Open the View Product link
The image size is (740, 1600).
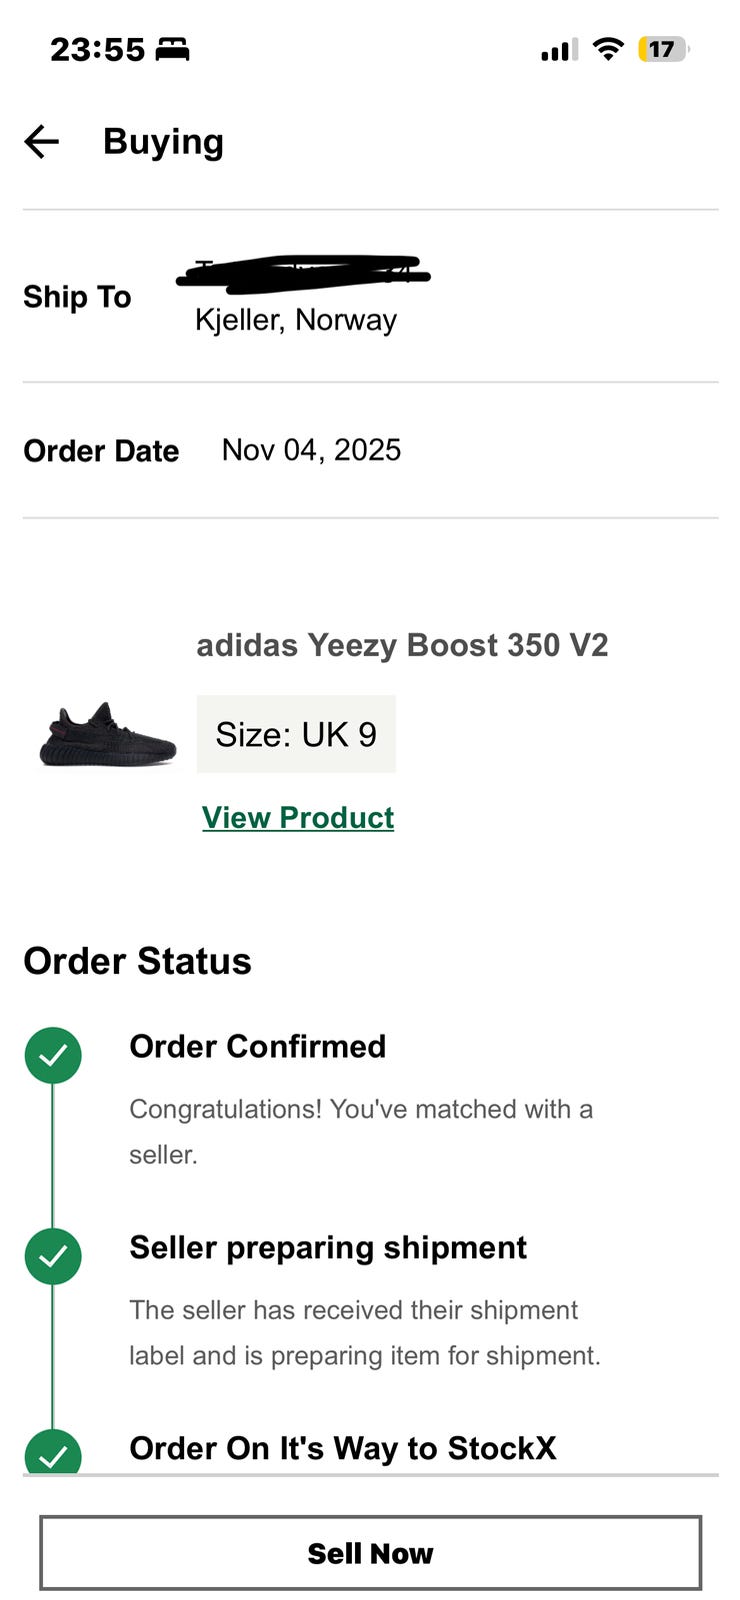pyautogui.click(x=298, y=817)
